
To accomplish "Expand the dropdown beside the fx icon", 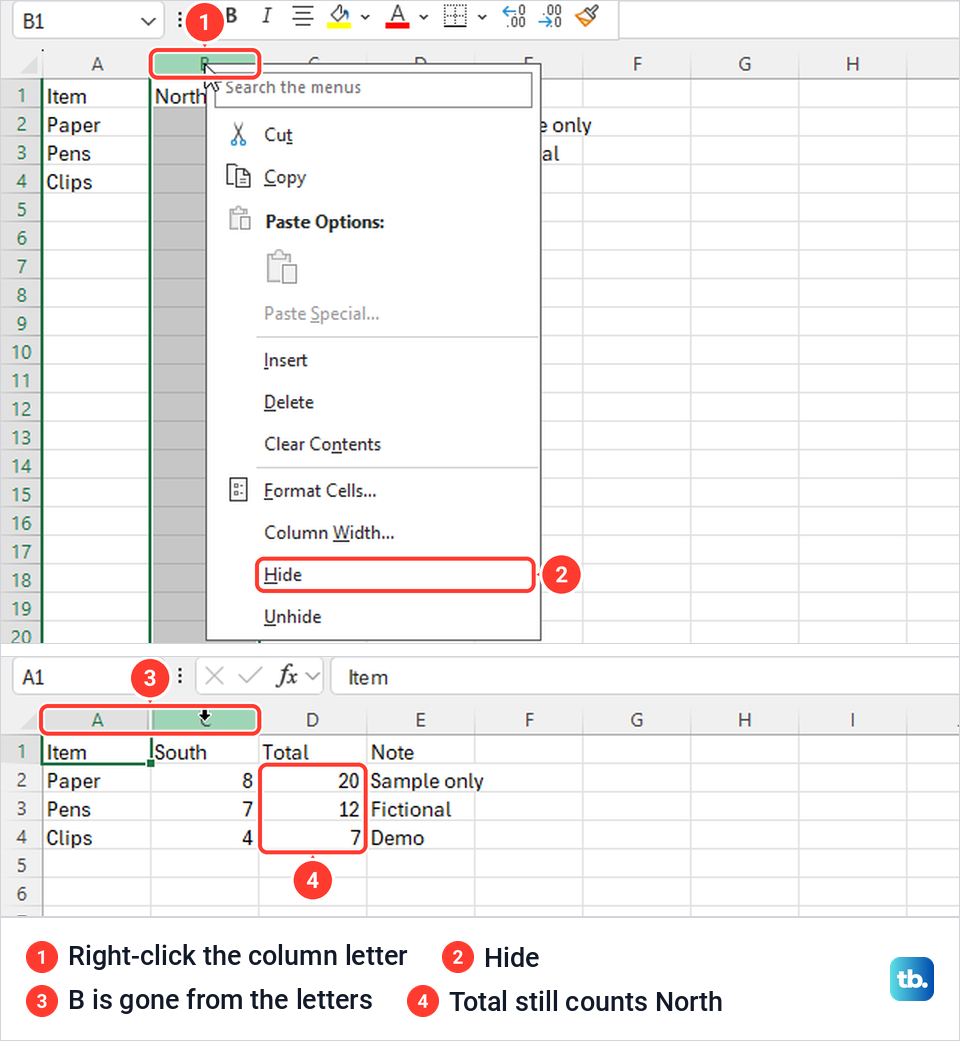I will (x=312, y=677).
